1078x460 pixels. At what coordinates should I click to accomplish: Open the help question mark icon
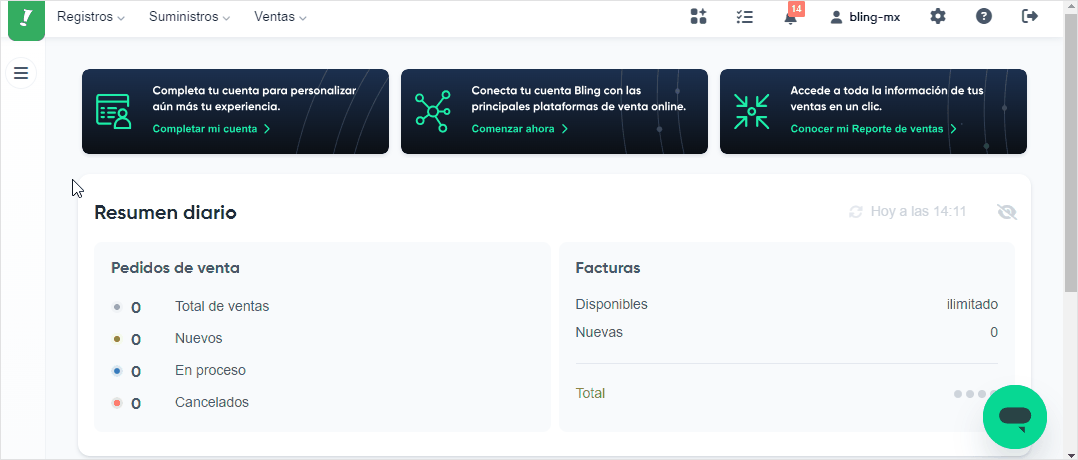(984, 17)
